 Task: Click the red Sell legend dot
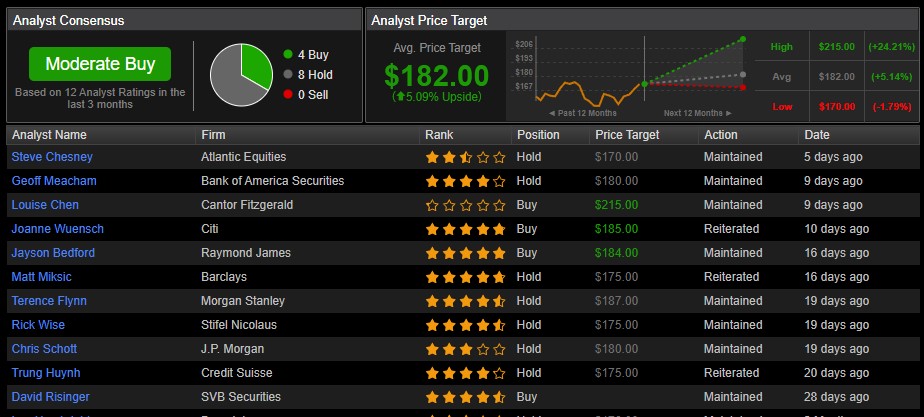click(288, 94)
